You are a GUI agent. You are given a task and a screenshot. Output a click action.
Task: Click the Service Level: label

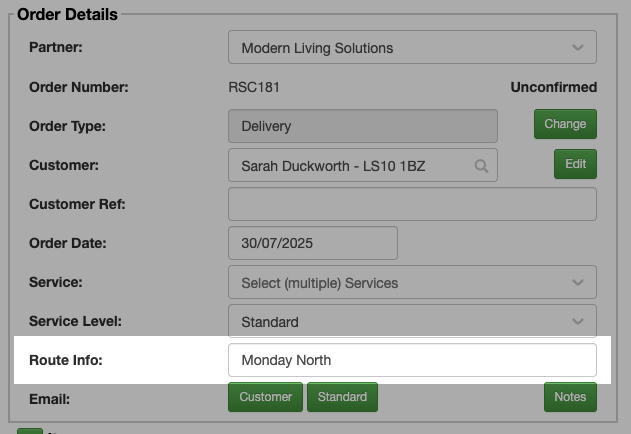click(75, 321)
